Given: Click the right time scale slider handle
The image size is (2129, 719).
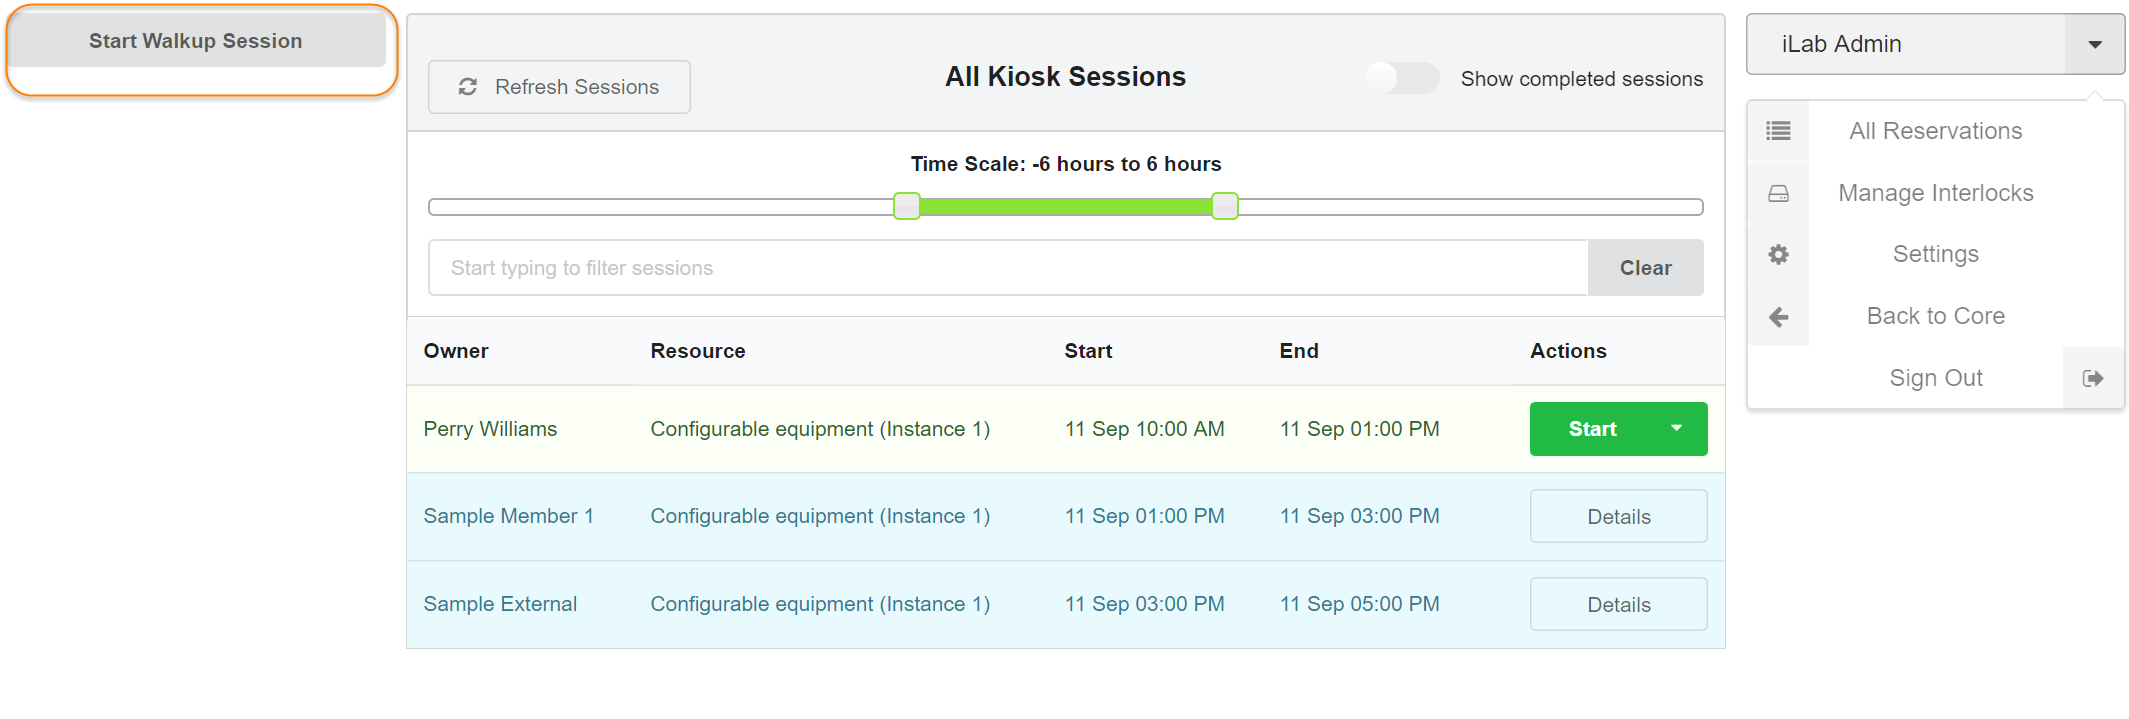Looking at the screenshot, I should 1224,206.
